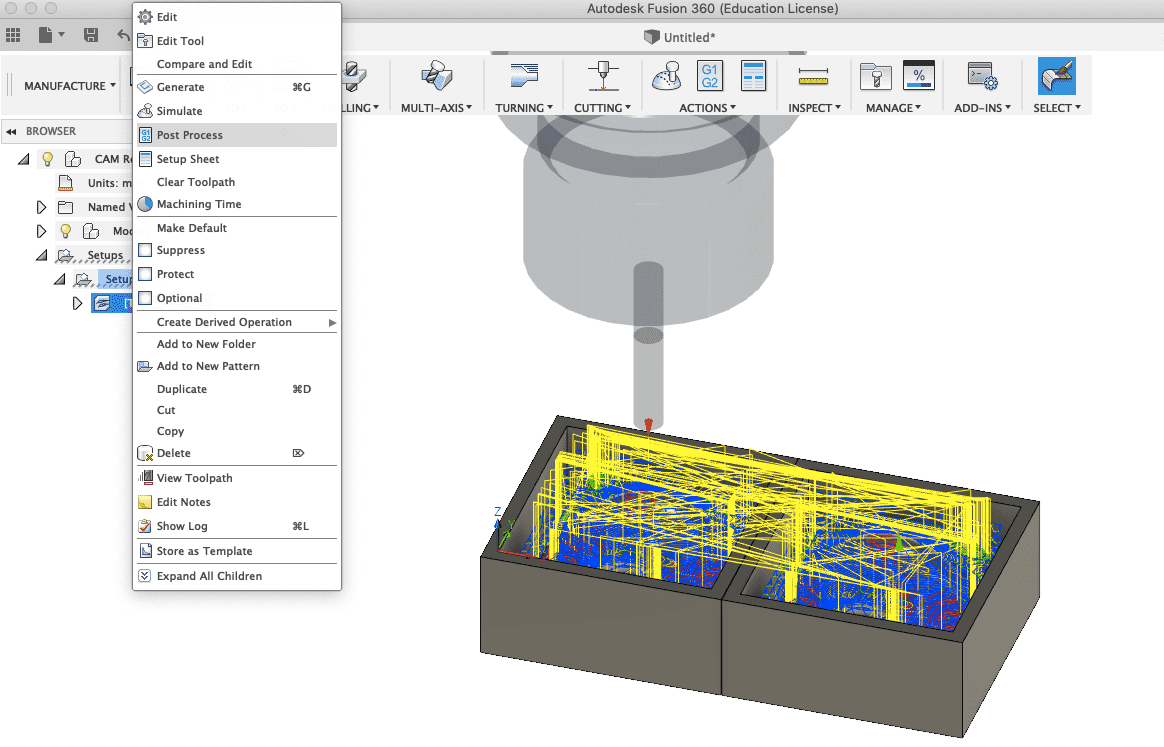Expand the Named Views tree node
Image resolution: width=1164 pixels, height=747 pixels.
[42, 207]
